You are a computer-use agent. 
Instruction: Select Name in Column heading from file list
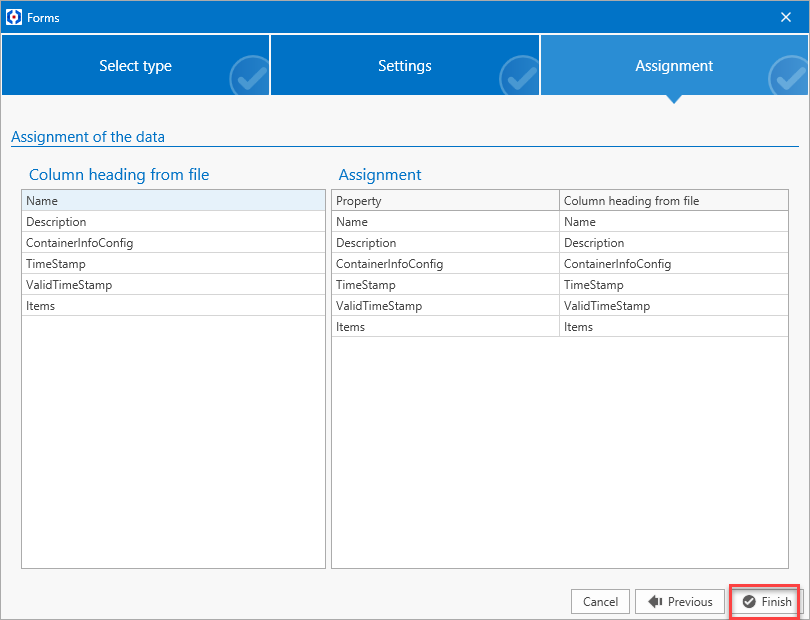click(x=174, y=200)
